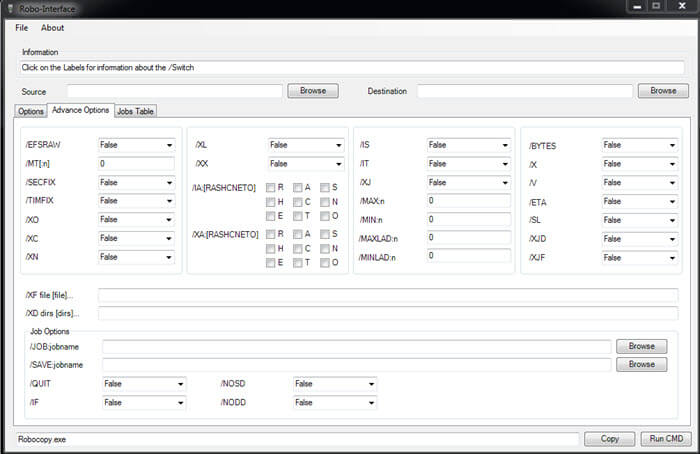This screenshot has height=454, width=700.
Task: Click the /BYTES label for switch info
Action: 542,146
